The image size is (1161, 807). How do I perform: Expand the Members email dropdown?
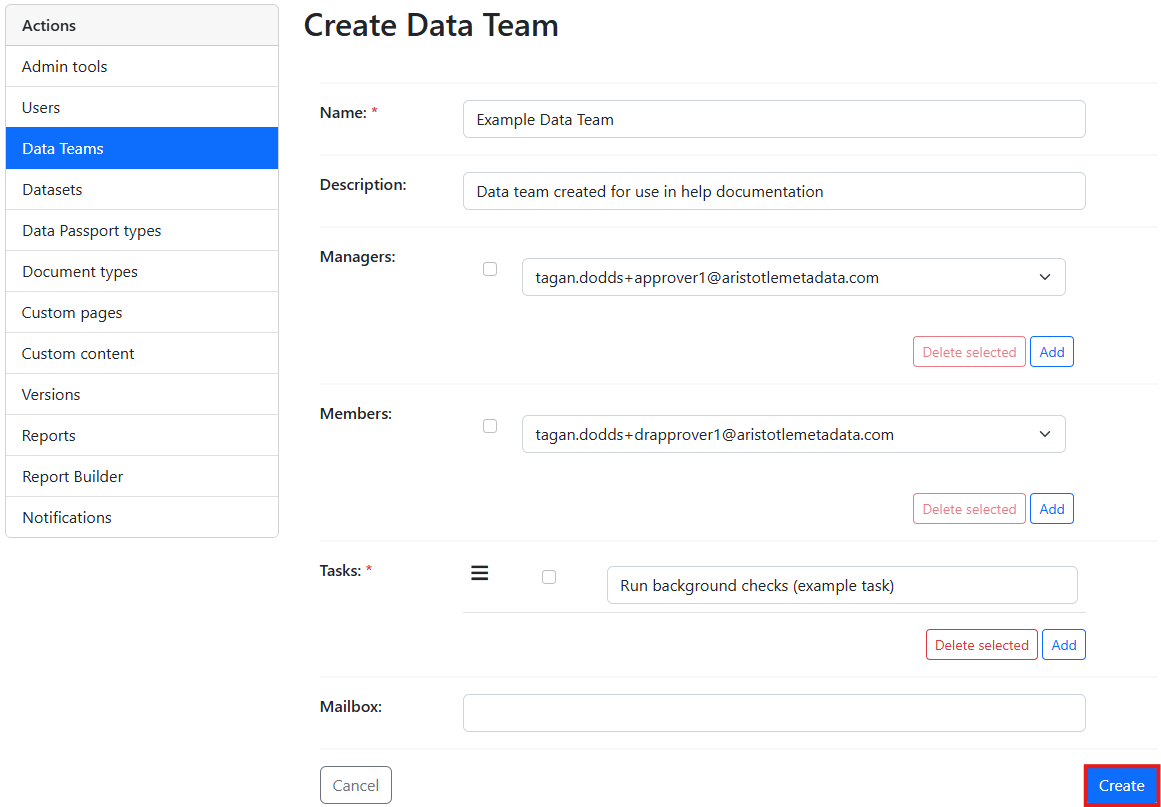click(793, 435)
